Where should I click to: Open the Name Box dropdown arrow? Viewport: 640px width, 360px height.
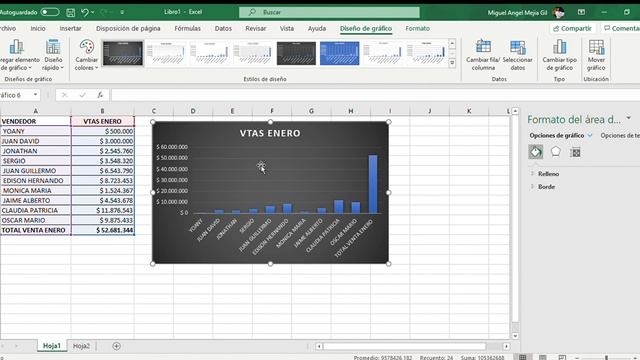[36, 95]
